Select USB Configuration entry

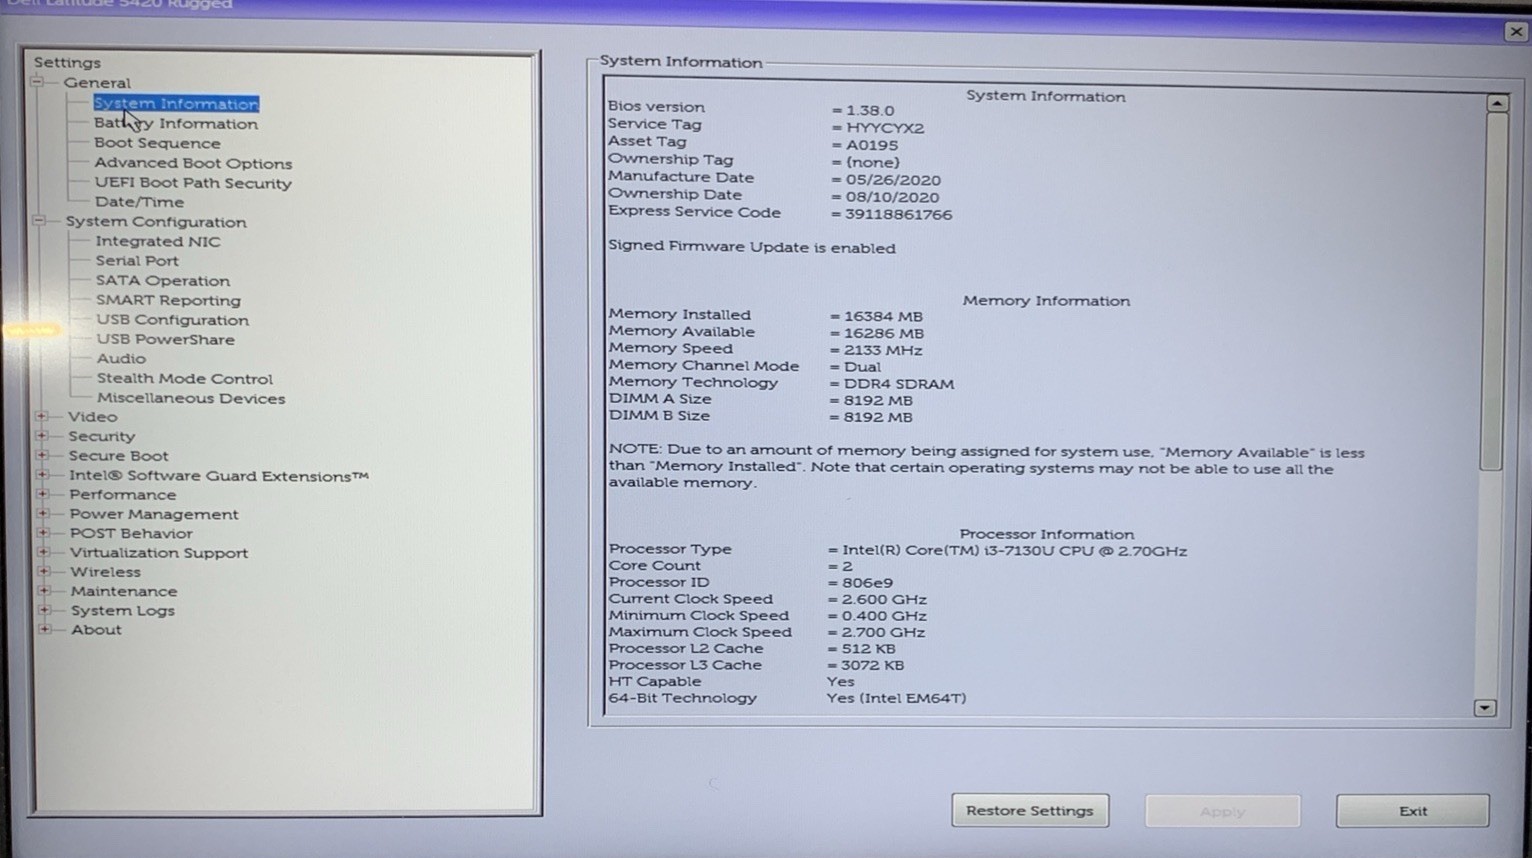(x=172, y=320)
